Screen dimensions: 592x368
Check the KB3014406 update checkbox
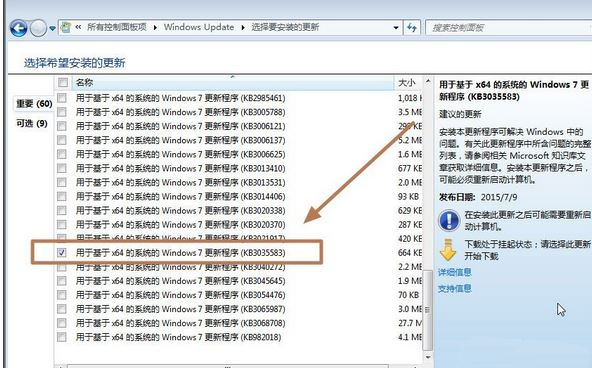tap(62, 196)
